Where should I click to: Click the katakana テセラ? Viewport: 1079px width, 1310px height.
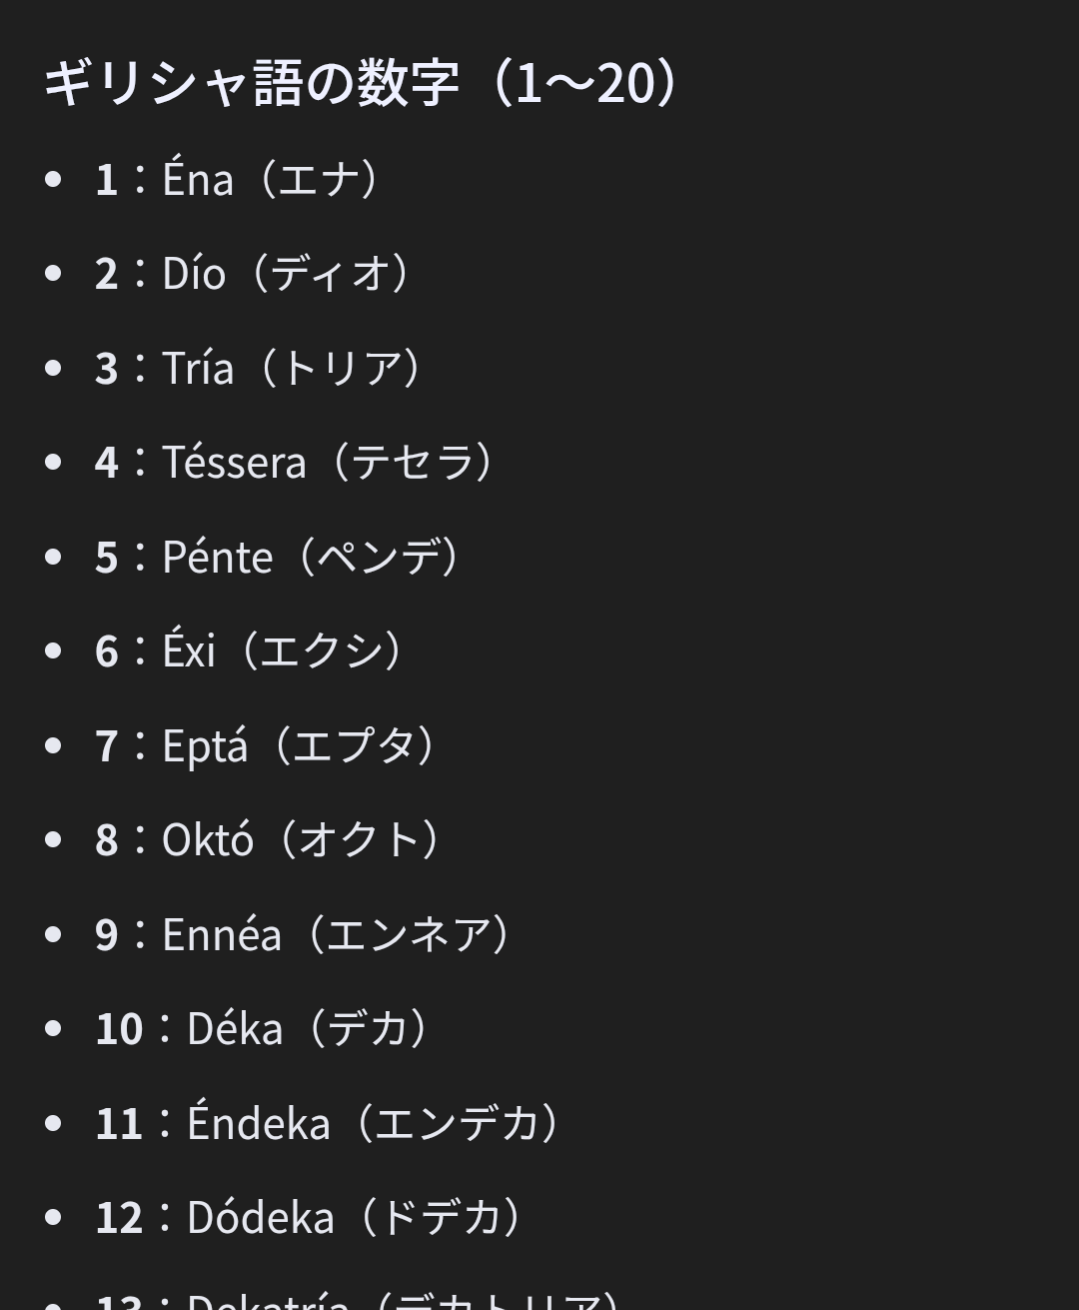(x=411, y=463)
